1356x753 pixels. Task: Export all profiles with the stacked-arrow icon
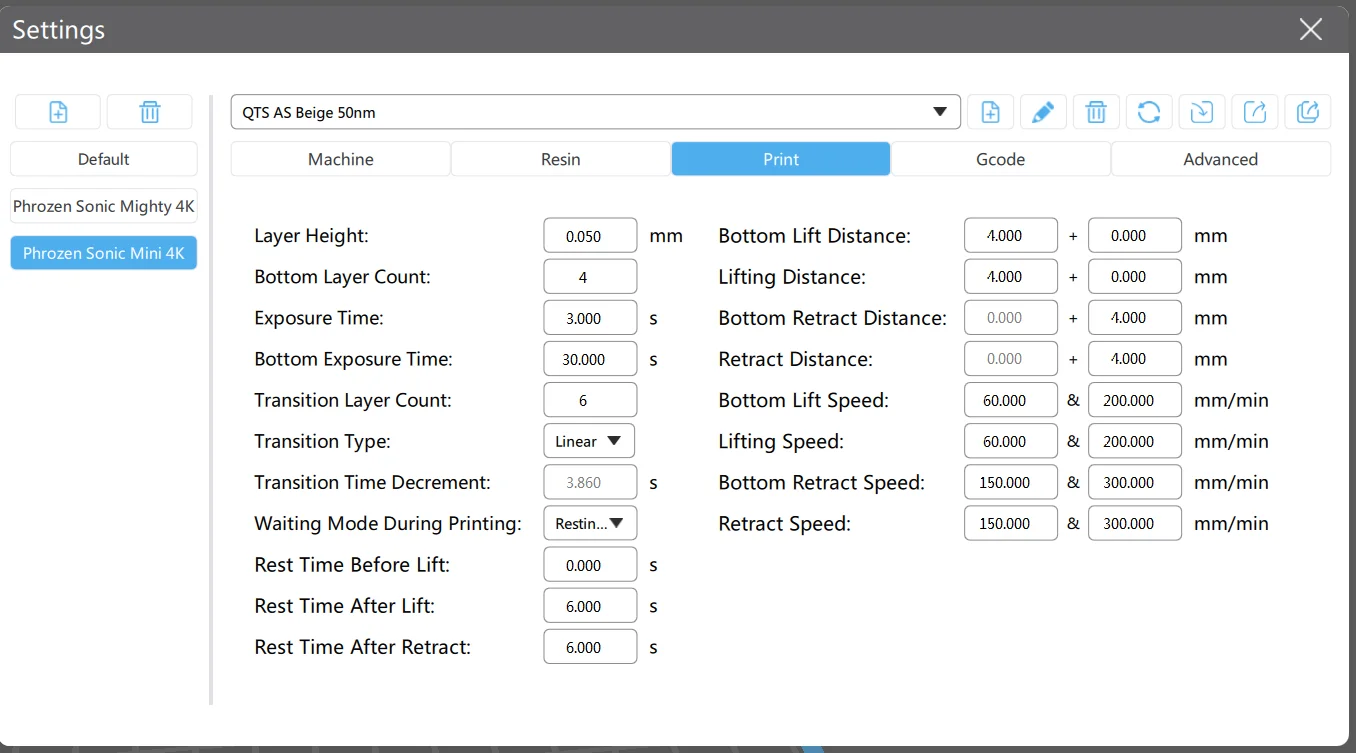tap(1308, 112)
